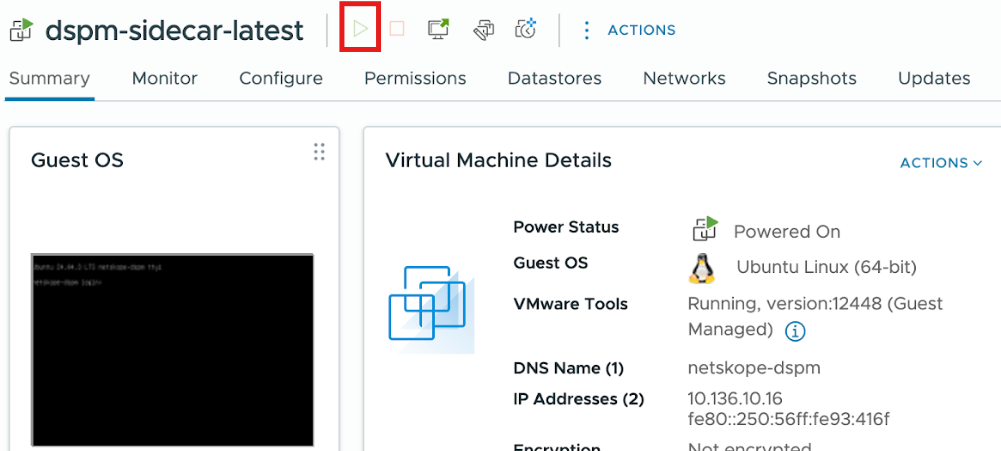Click the VMware Tools running version text
1001x451 pixels.
click(815, 316)
